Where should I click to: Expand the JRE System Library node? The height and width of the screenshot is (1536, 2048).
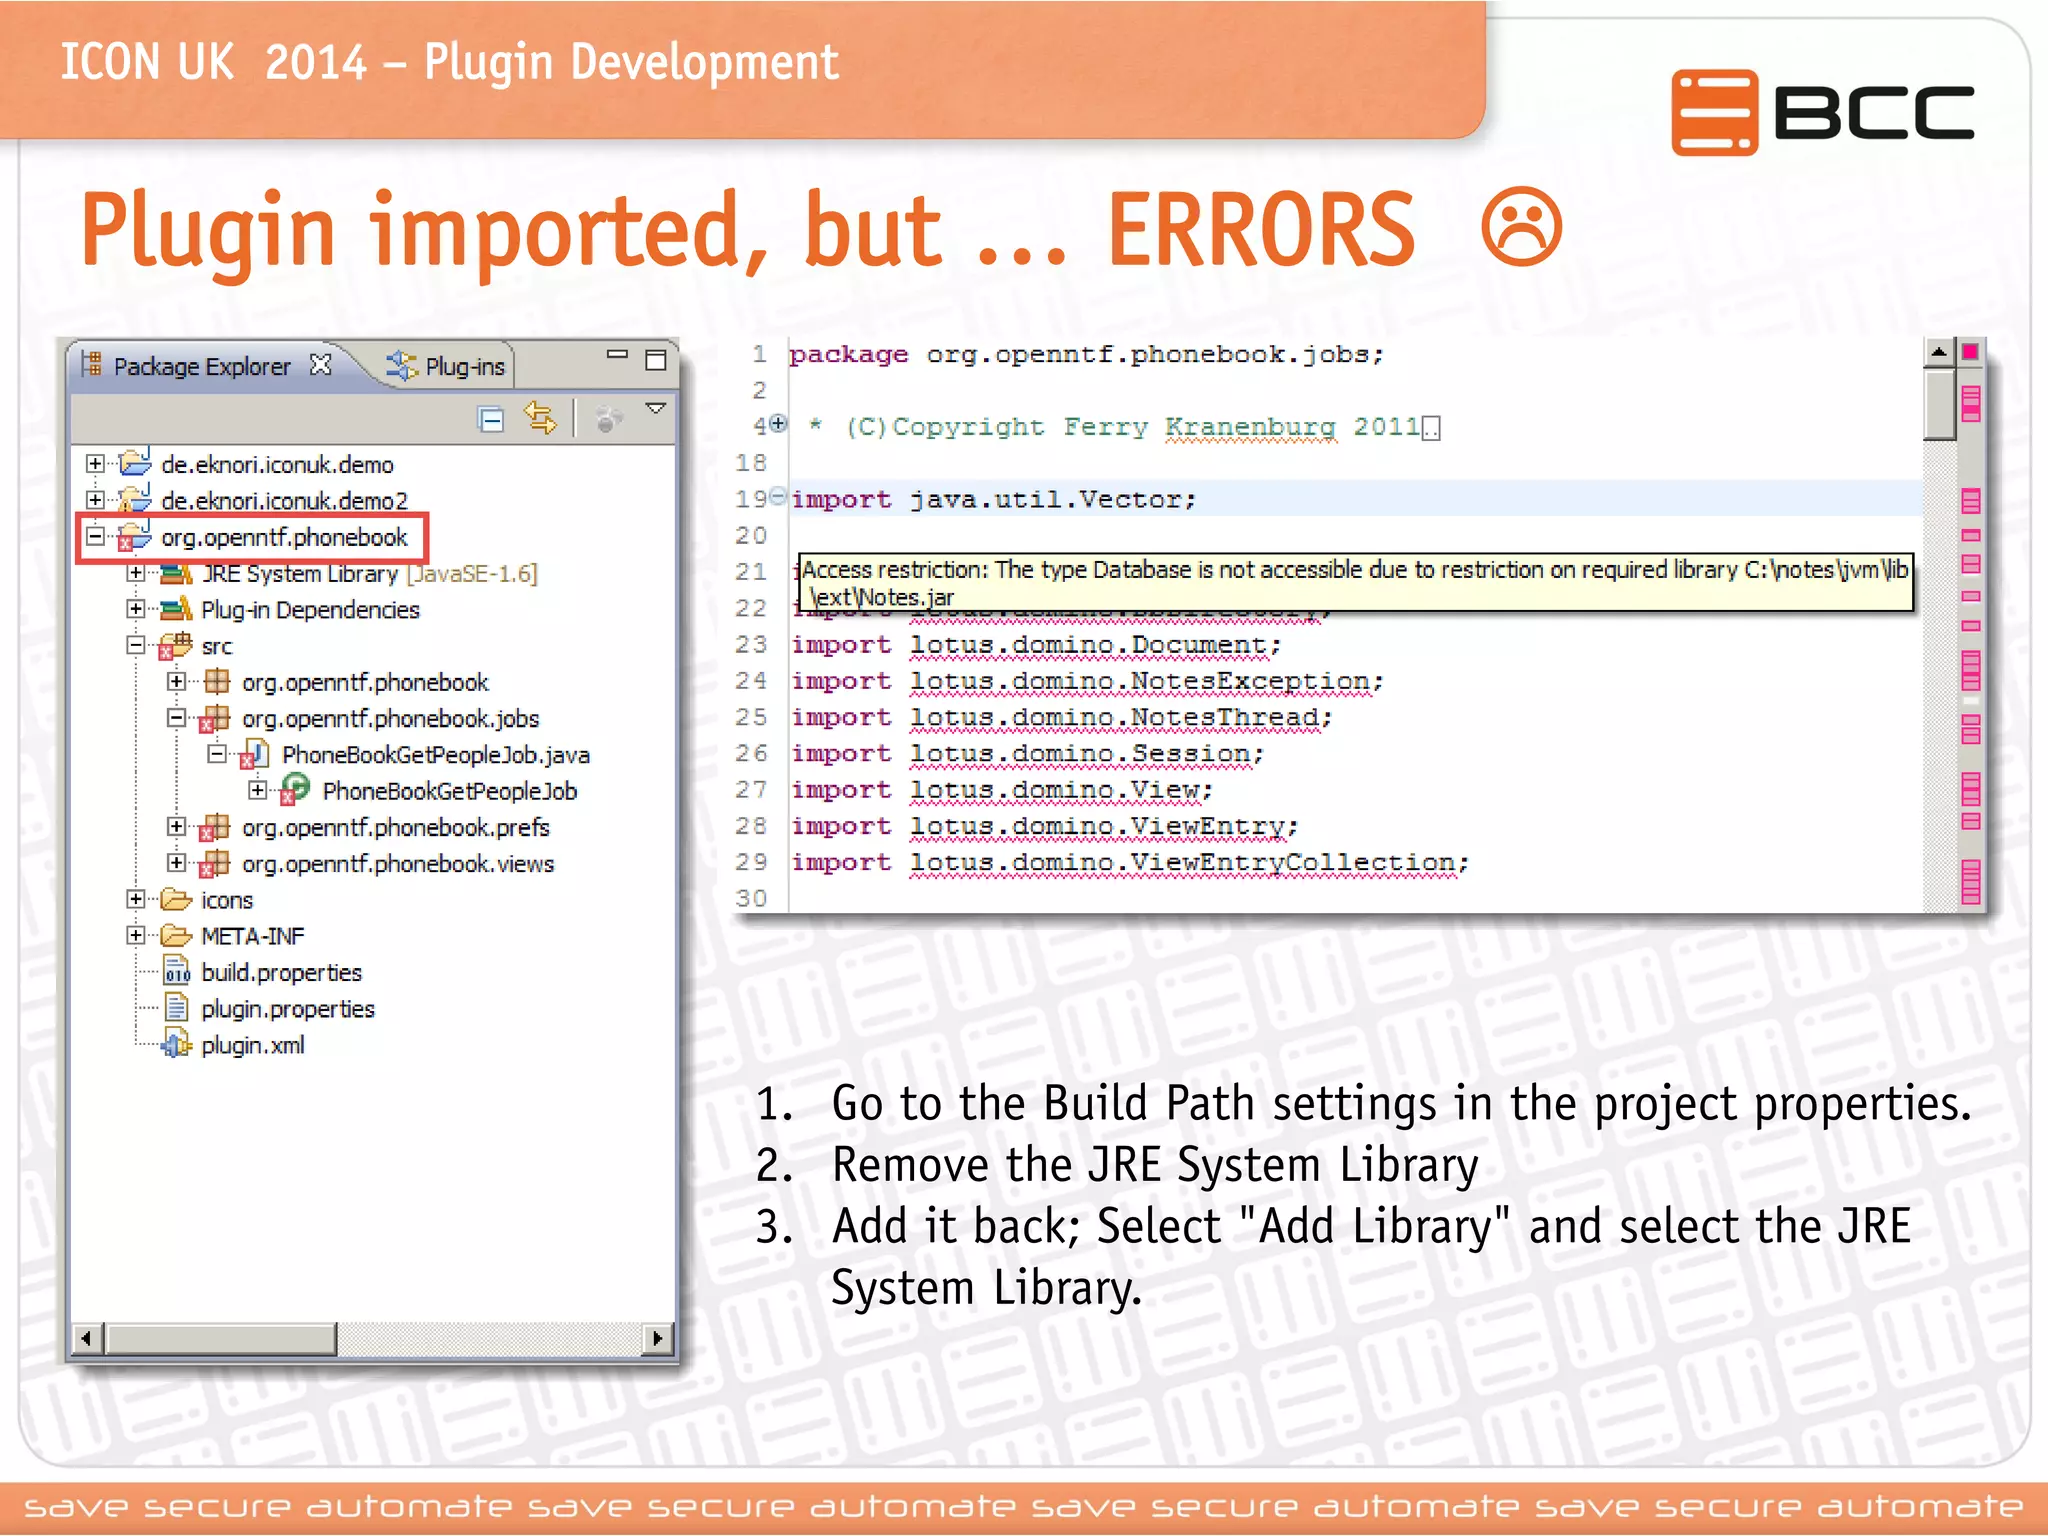pos(136,573)
